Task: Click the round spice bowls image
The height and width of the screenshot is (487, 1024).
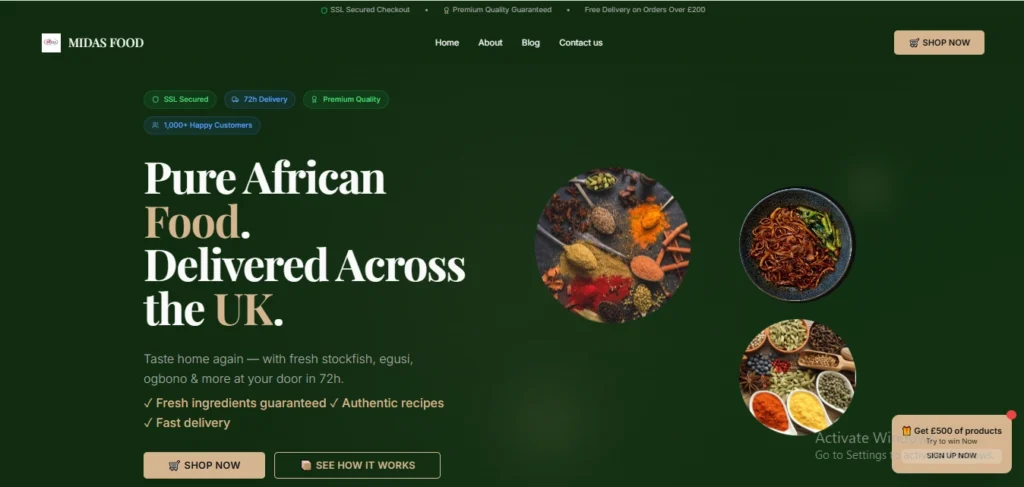Action: [797, 377]
